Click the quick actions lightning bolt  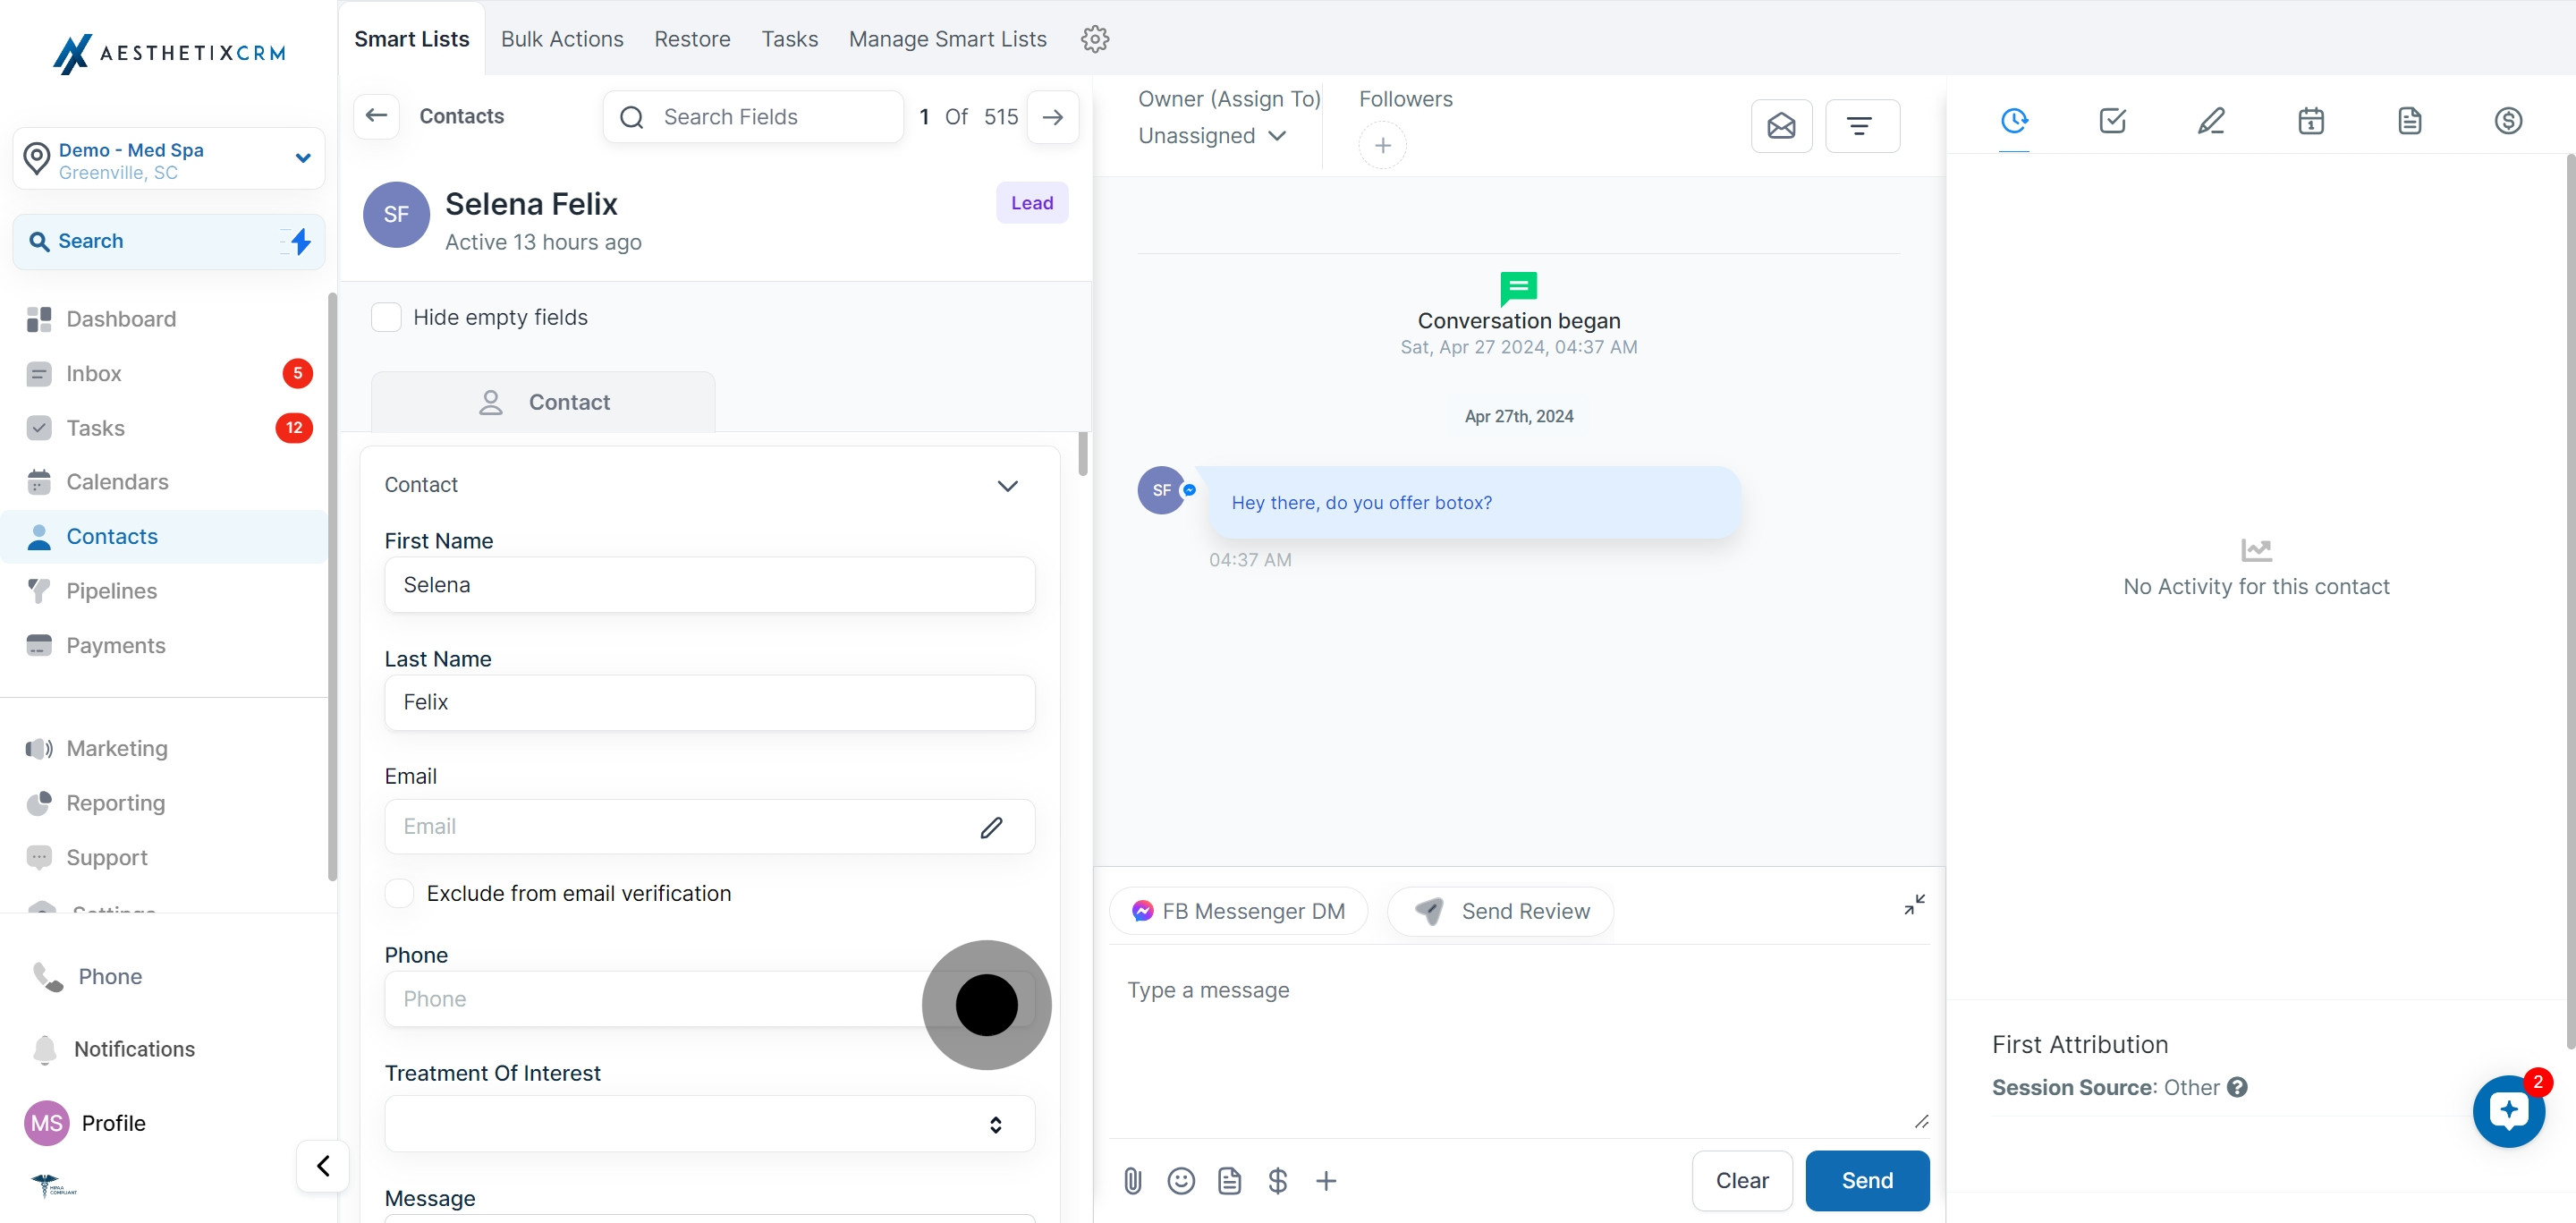(x=299, y=241)
